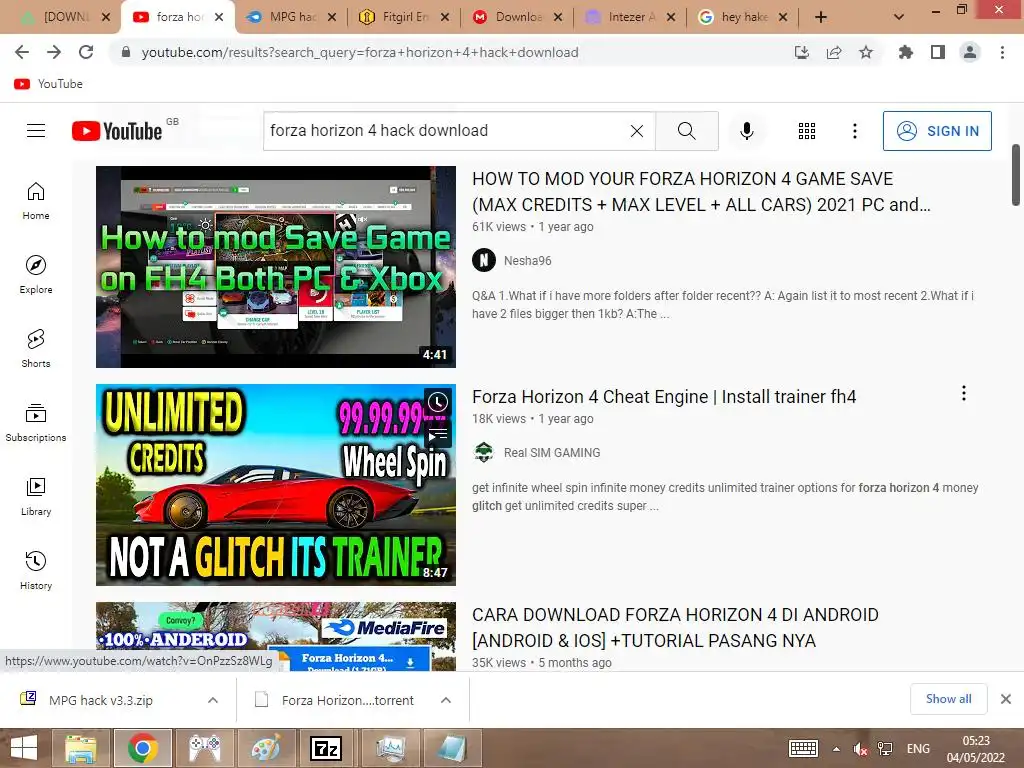
Task: Close the downloads bar
Action: [x=1006, y=699]
